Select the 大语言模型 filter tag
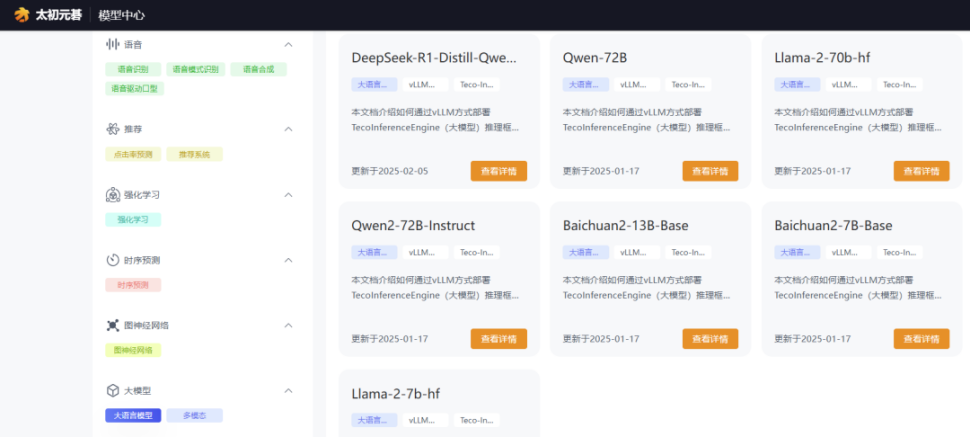This screenshot has height=437, width=970. pos(132,415)
